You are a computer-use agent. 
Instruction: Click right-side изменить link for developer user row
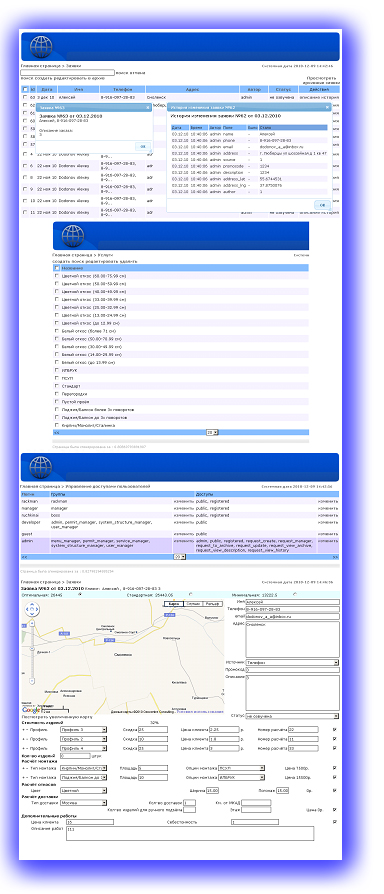328,521
